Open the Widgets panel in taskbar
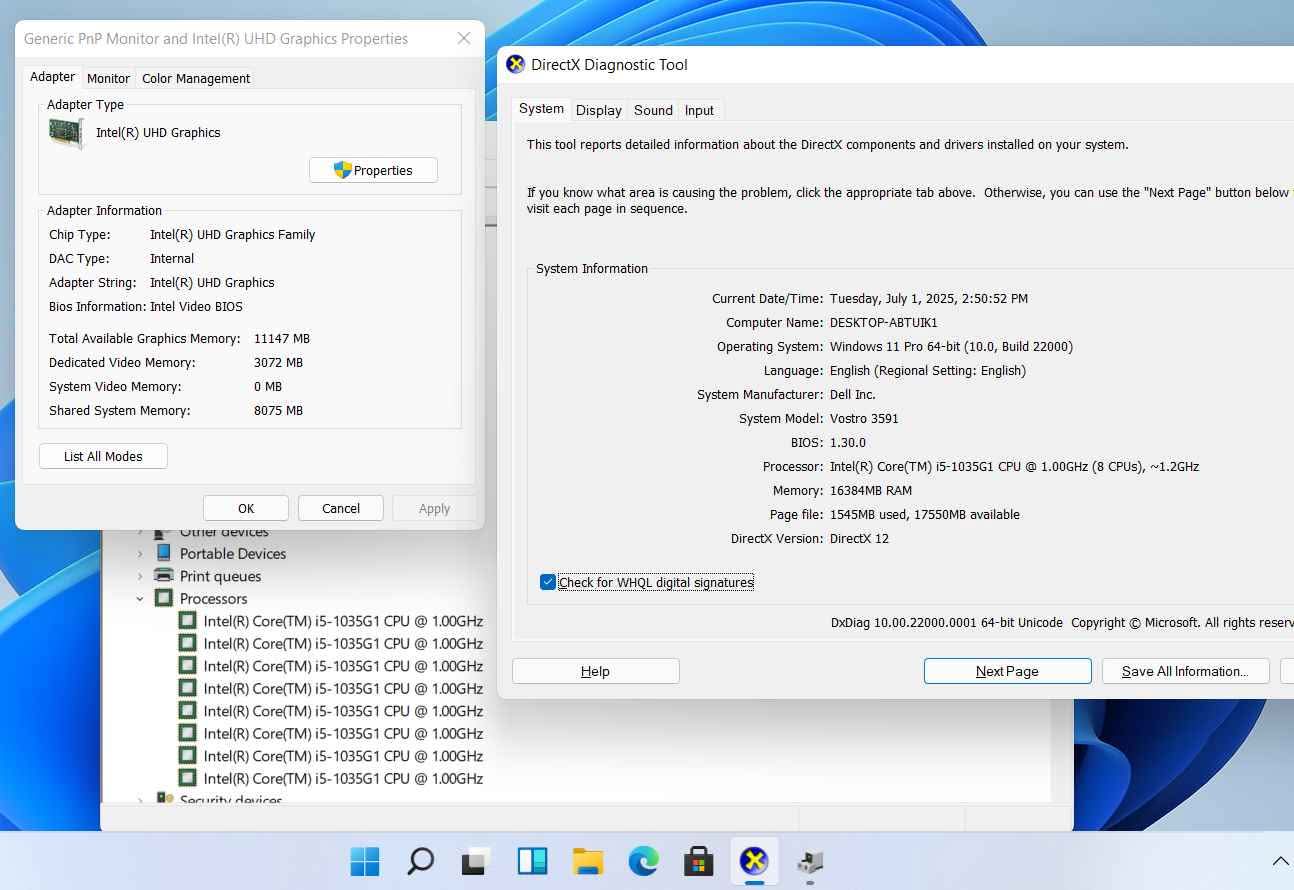The image size is (1294, 890). click(x=532, y=860)
